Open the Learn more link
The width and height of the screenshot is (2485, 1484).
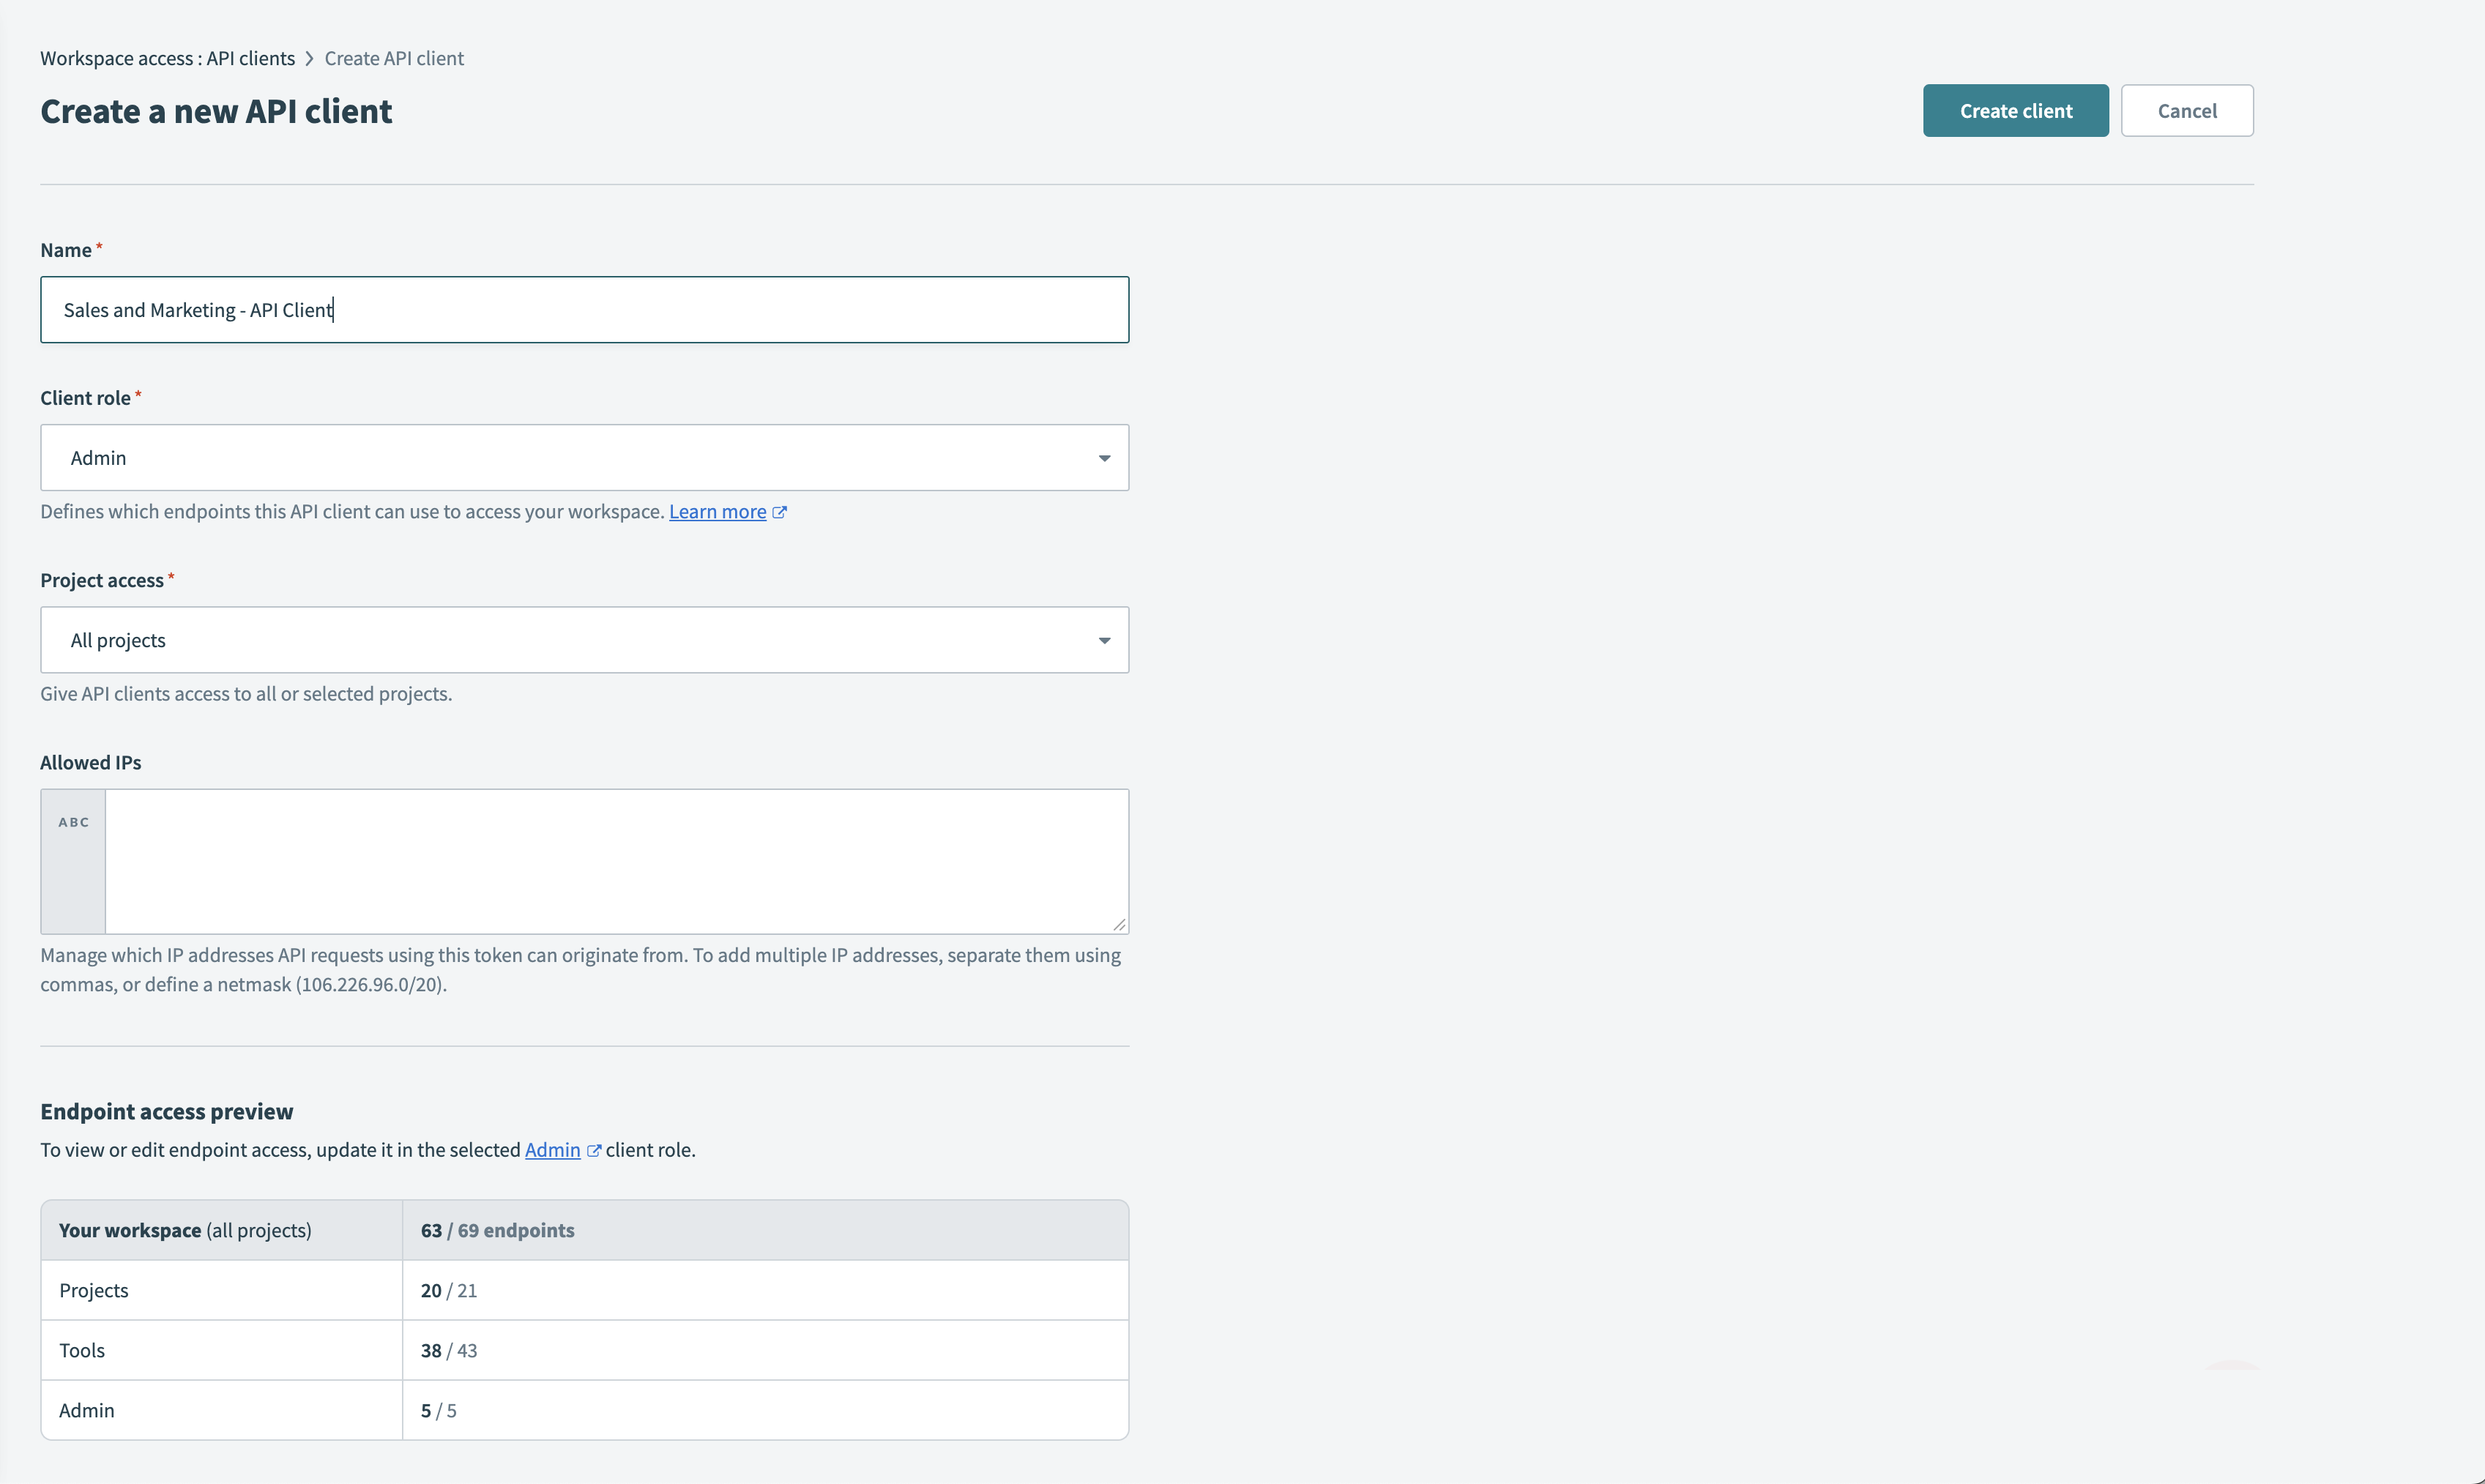[x=717, y=512]
